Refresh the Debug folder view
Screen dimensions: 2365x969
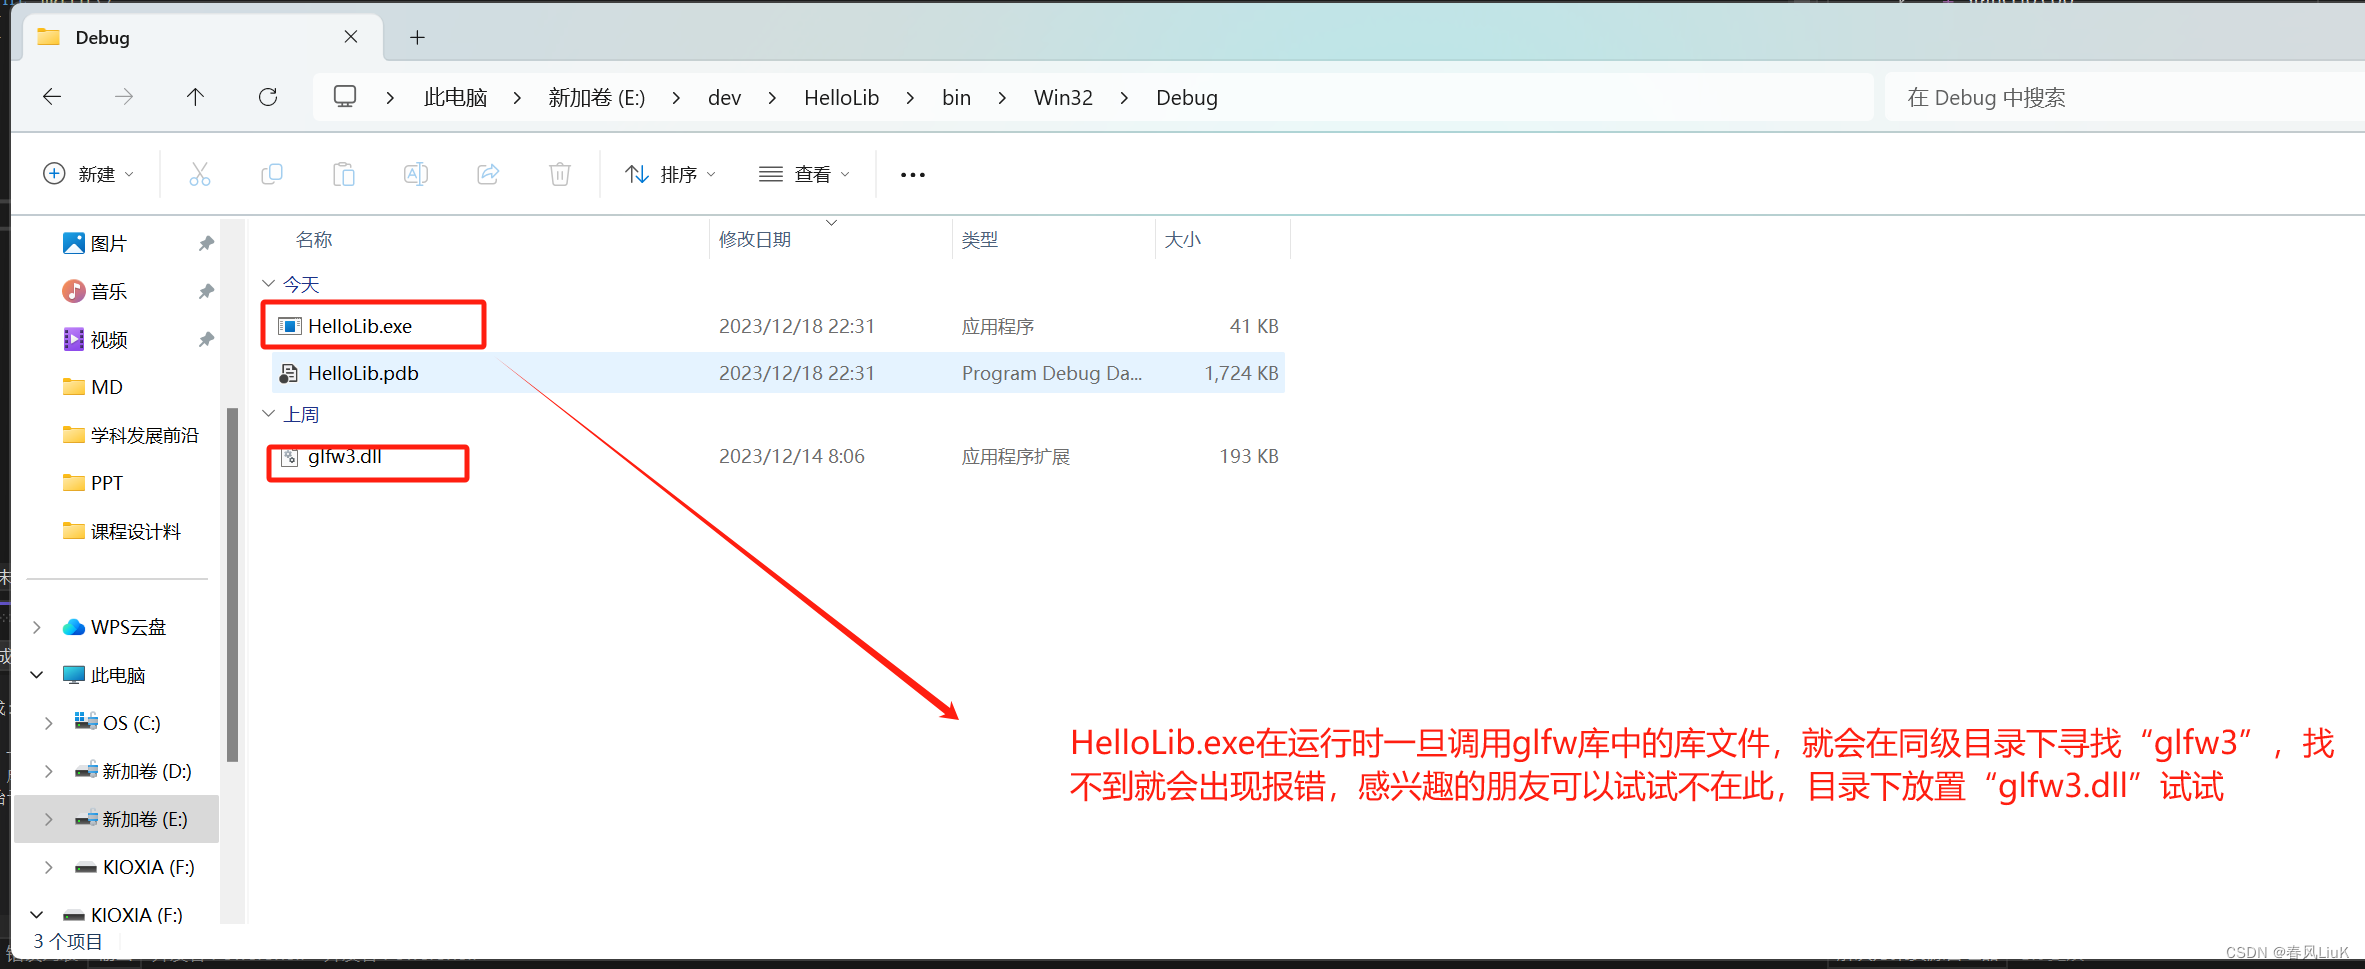tap(268, 97)
